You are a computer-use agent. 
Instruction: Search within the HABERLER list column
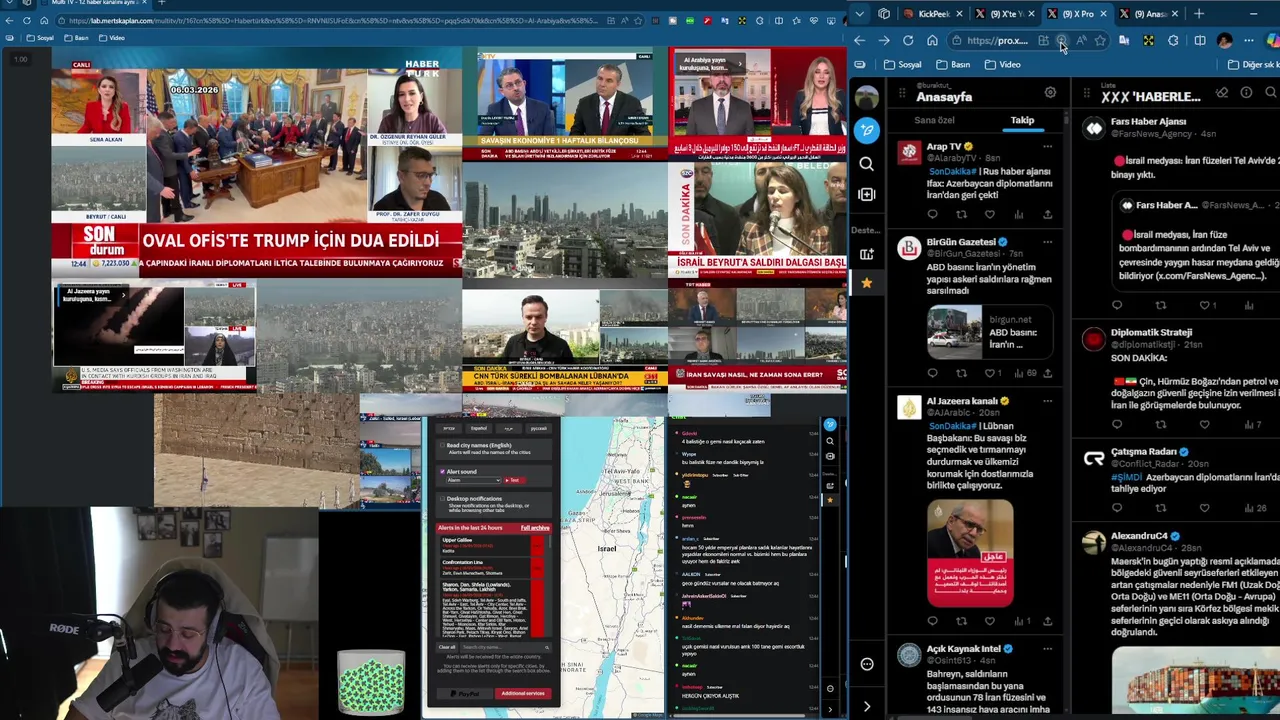(1271, 92)
